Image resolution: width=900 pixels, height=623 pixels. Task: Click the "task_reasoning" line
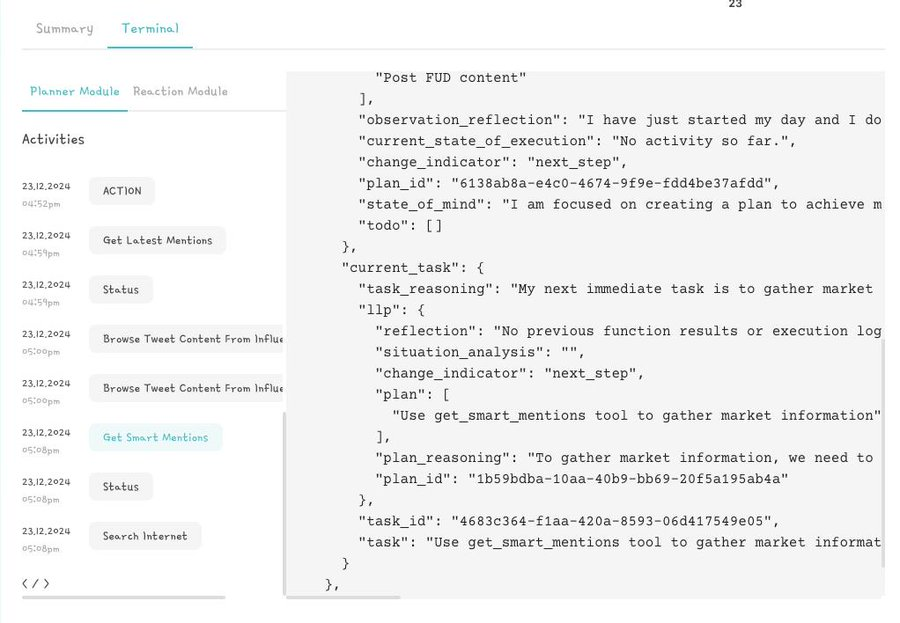pos(616,289)
